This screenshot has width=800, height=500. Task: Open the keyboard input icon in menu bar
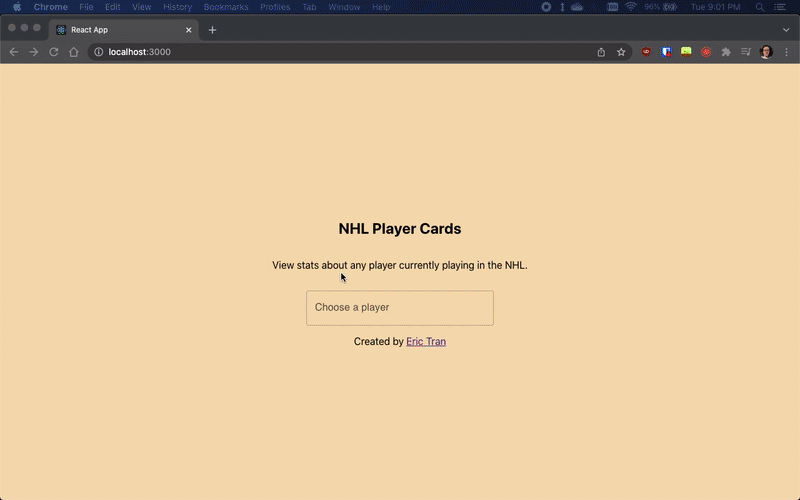613,7
